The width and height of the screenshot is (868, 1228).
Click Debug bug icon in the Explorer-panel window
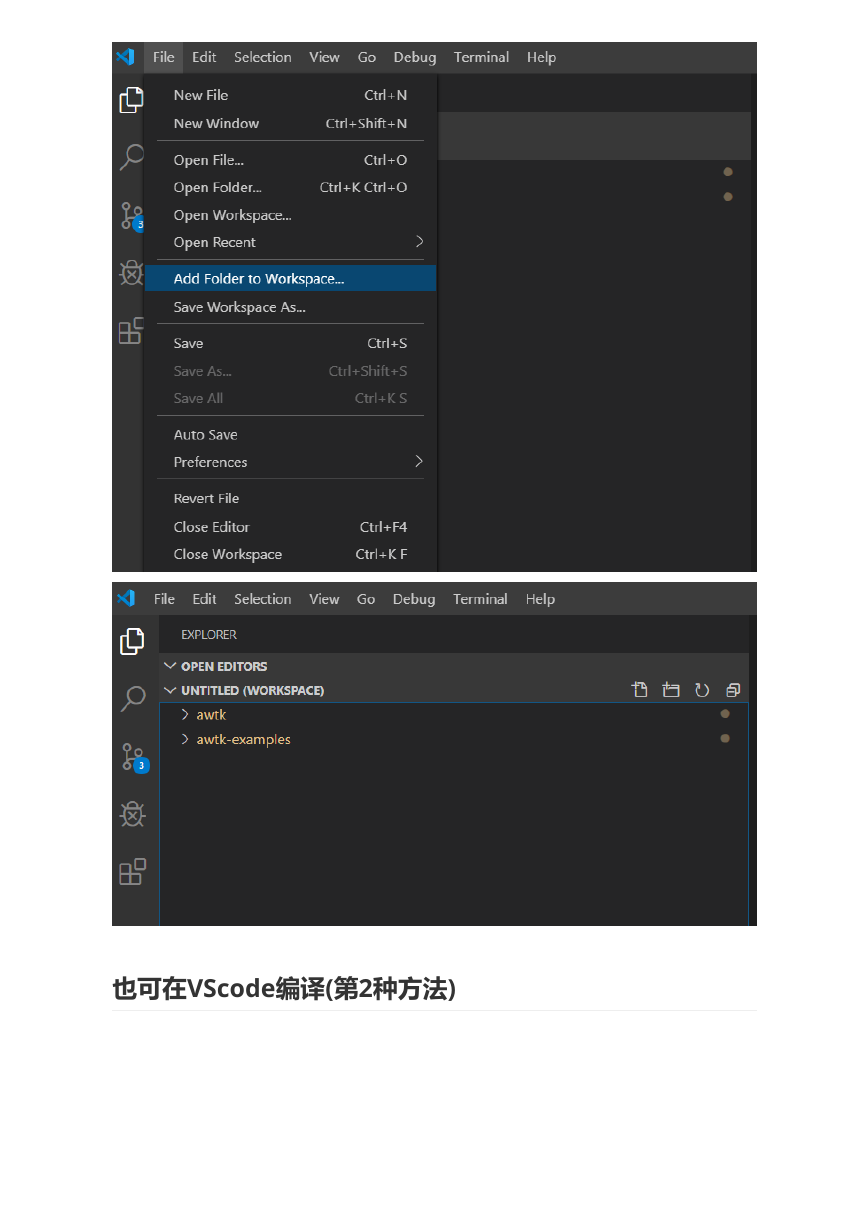pos(132,815)
